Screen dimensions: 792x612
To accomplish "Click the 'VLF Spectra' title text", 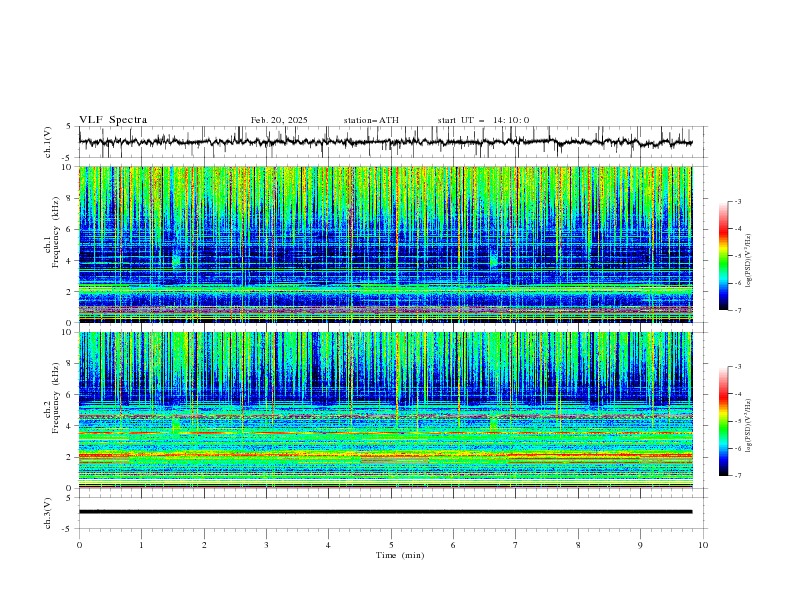I will click(x=113, y=120).
